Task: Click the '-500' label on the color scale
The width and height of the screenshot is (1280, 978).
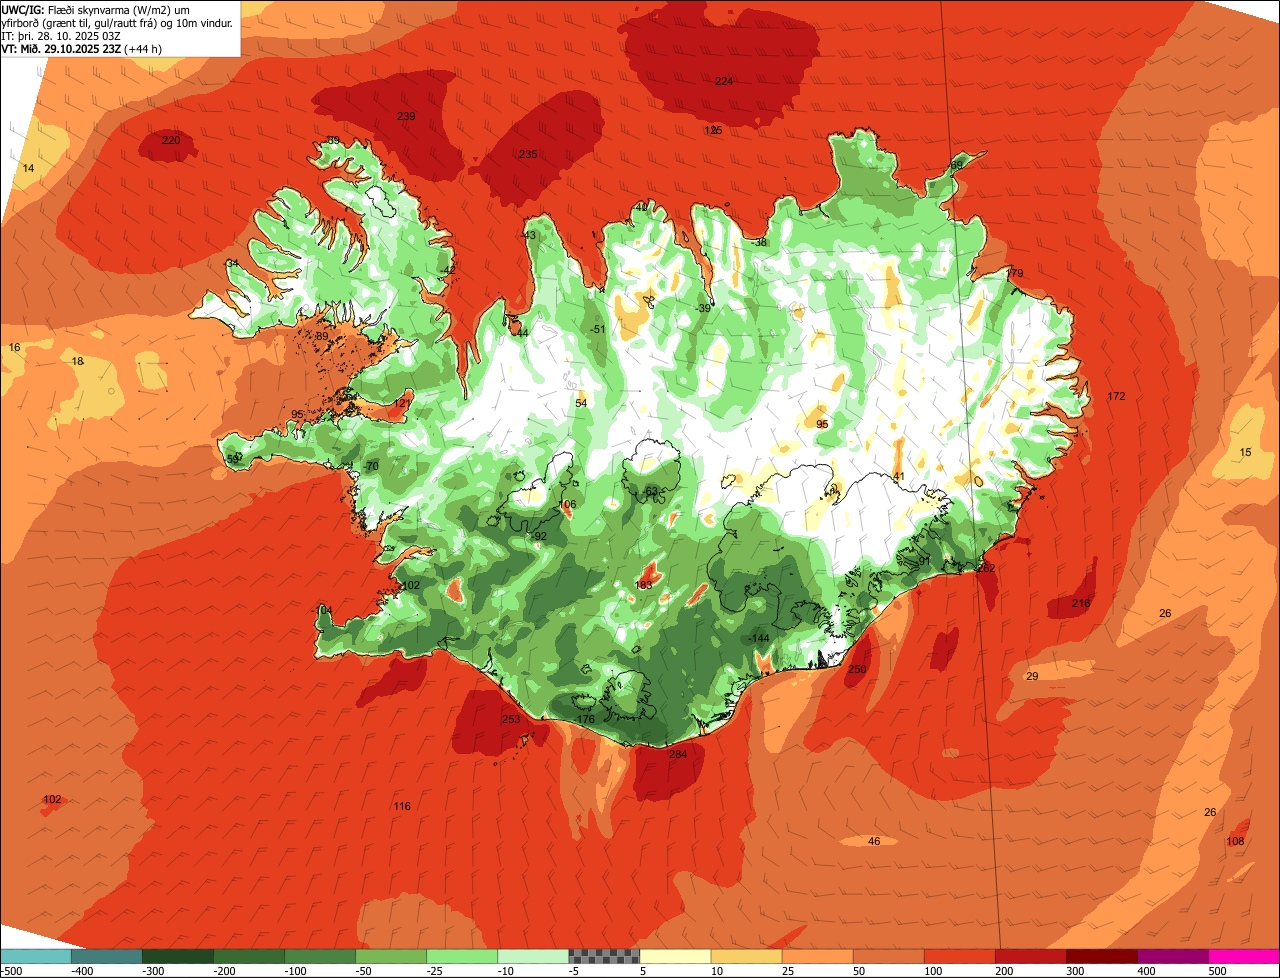Action: pyautogui.click(x=12, y=971)
